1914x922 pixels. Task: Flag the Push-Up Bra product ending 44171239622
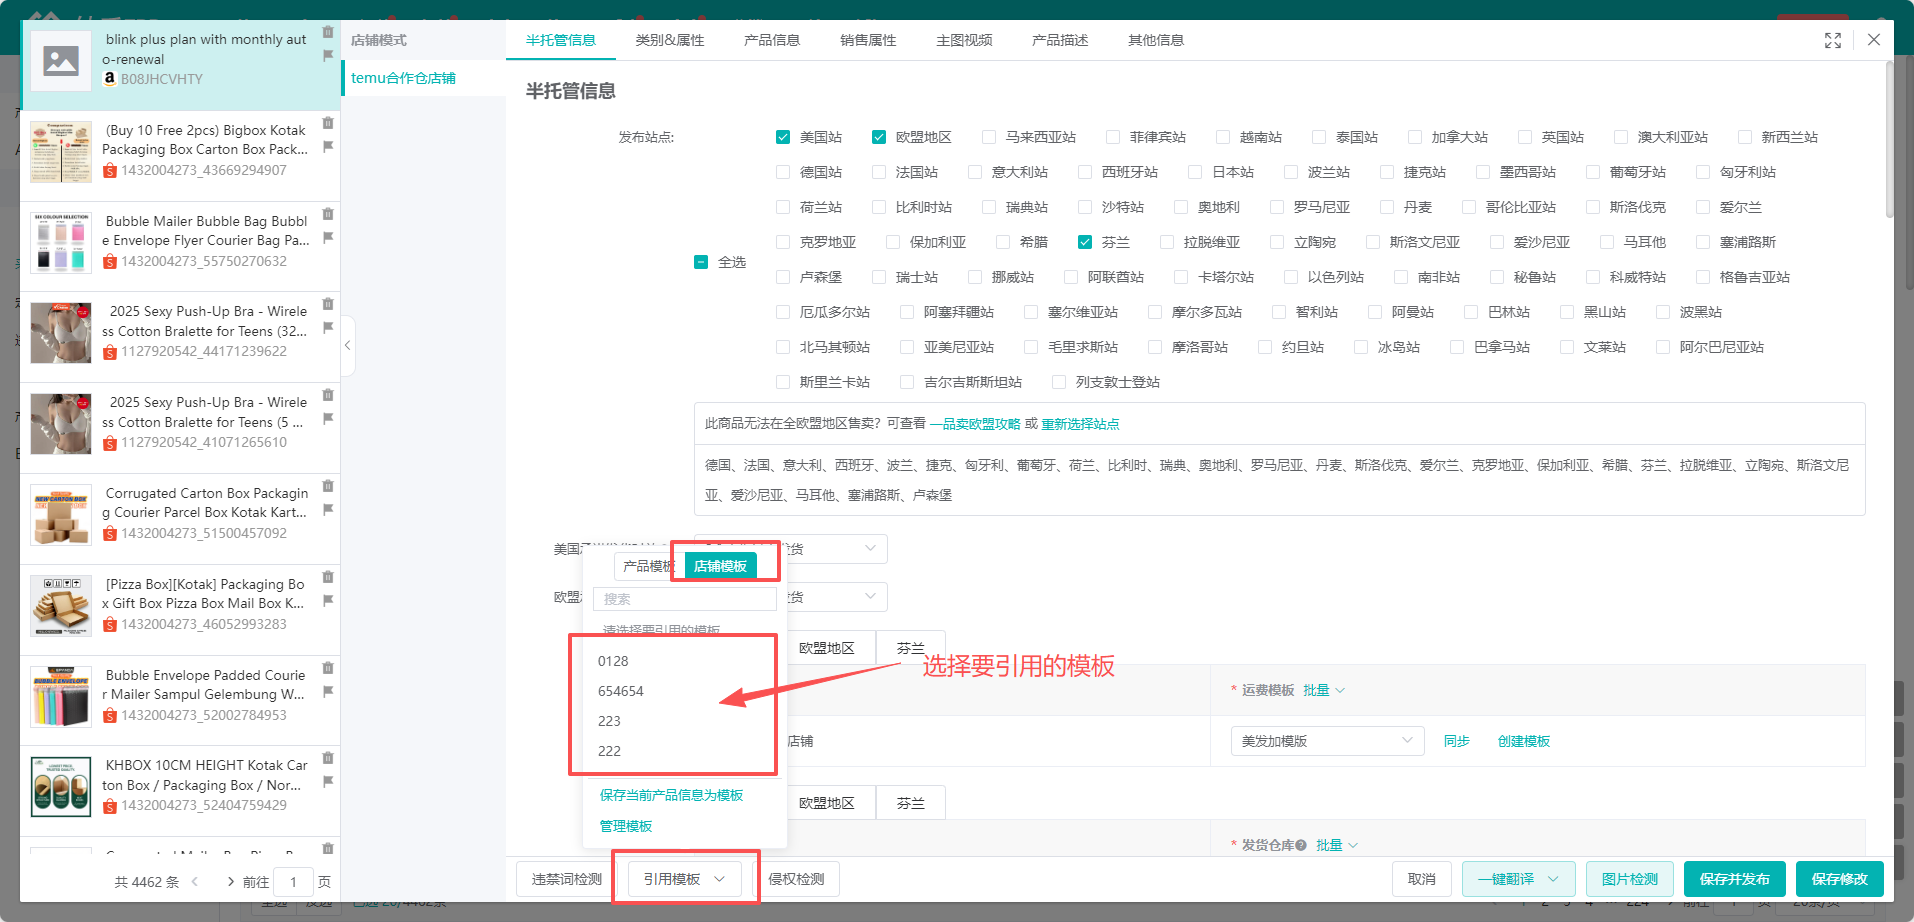[328, 328]
